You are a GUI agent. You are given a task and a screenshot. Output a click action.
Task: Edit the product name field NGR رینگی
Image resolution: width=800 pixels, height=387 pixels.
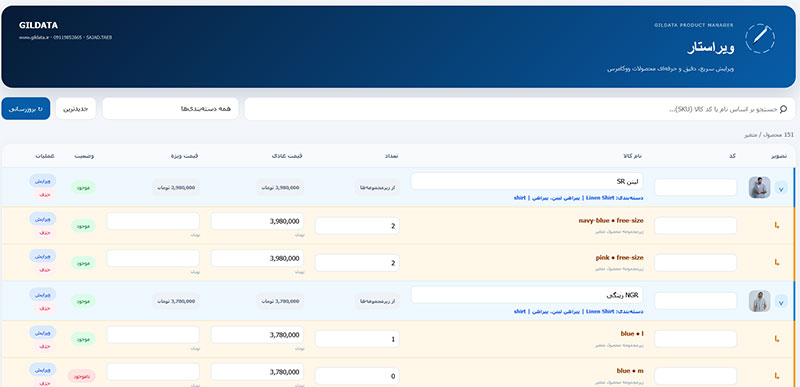click(527, 295)
